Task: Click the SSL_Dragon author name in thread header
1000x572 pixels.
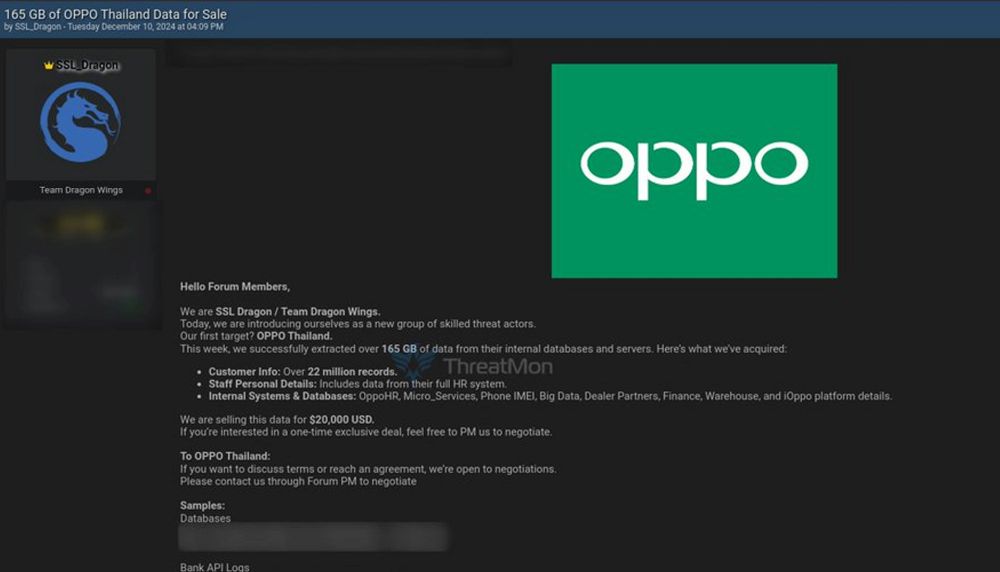Action: point(38,27)
